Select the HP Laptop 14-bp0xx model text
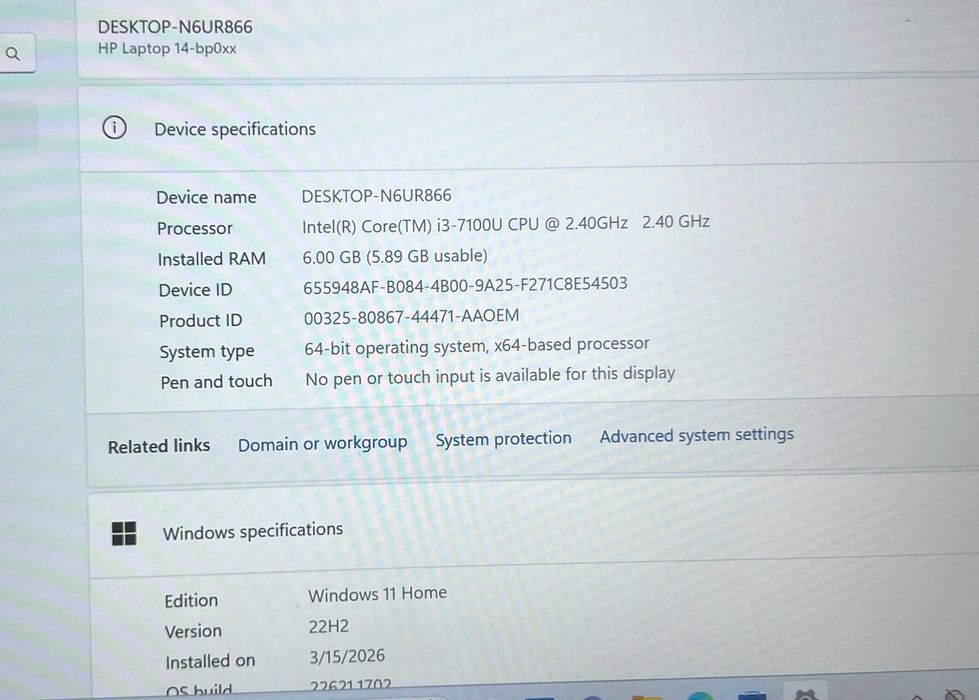The image size is (979, 700). point(167,49)
